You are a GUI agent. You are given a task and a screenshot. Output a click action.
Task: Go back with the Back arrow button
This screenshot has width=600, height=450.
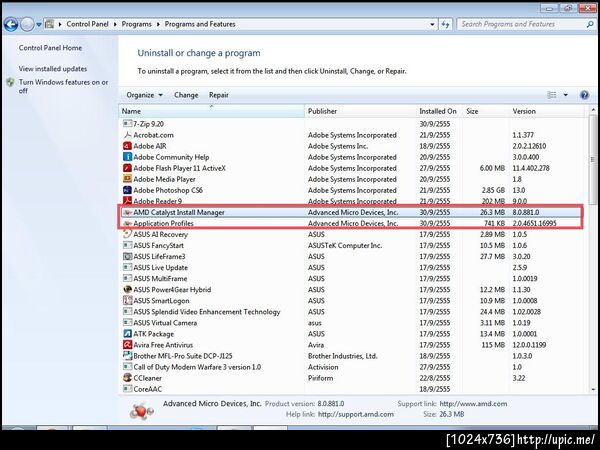[11, 24]
